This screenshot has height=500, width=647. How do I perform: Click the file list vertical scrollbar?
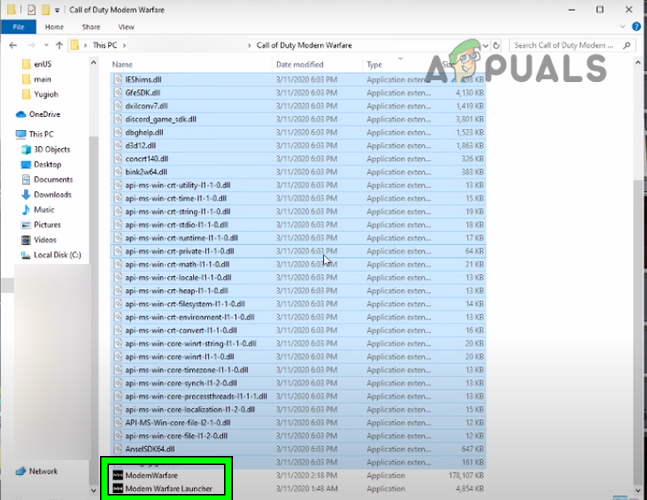pos(638,331)
